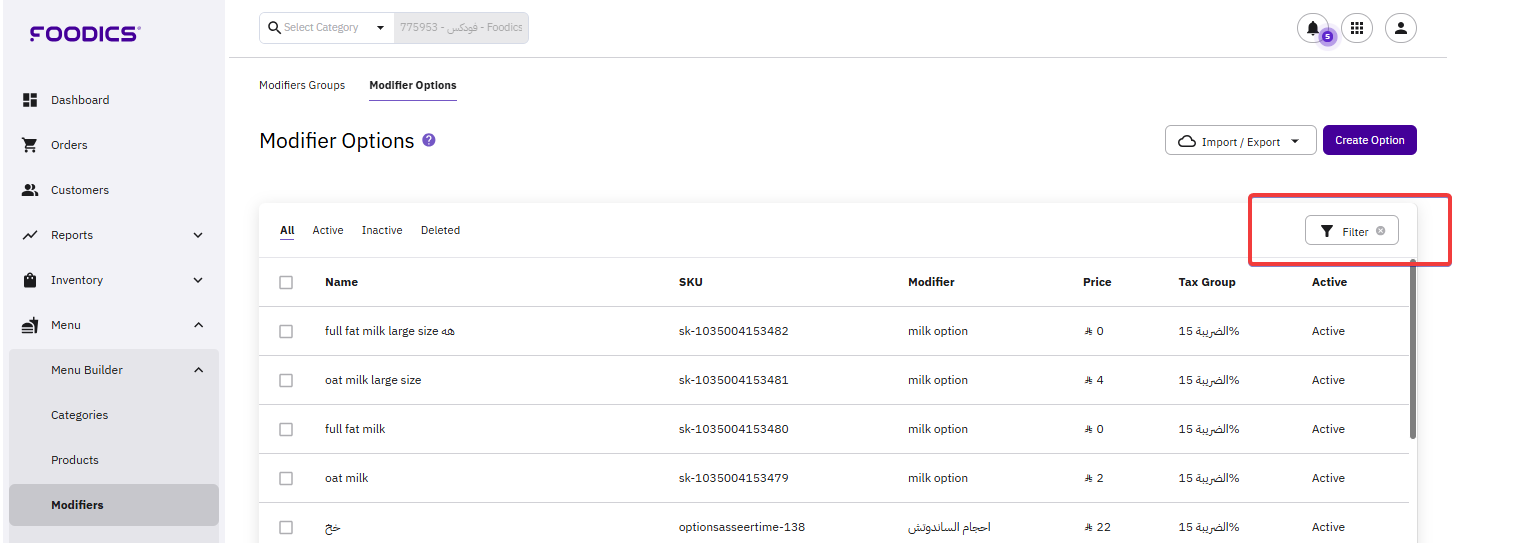The width and height of the screenshot is (1518, 543).
Task: Click the Orders shopping cart icon
Action: (30, 145)
